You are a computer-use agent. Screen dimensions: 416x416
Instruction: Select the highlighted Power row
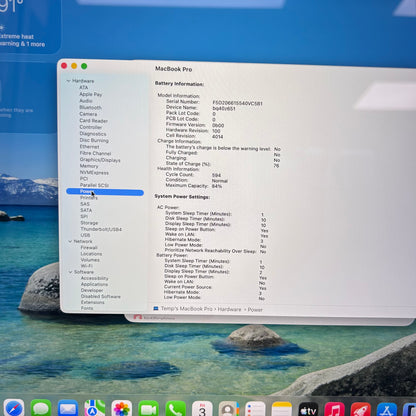tap(105, 192)
